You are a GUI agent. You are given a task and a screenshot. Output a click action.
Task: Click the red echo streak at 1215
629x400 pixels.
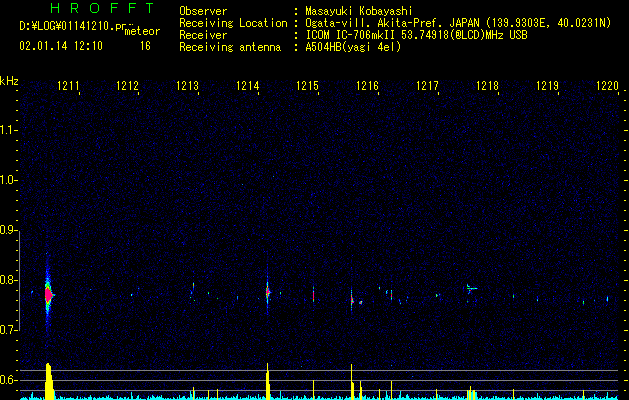coord(313,295)
